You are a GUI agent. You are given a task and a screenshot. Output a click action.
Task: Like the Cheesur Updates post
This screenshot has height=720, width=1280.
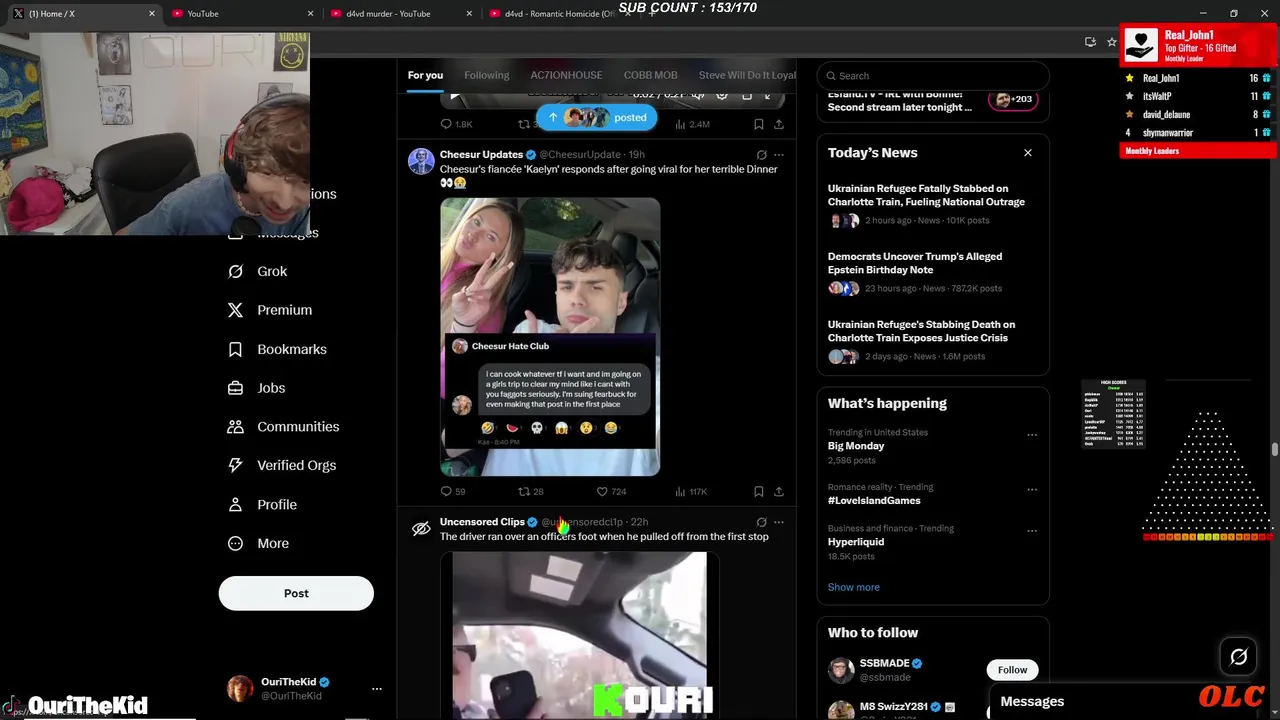pos(611,491)
